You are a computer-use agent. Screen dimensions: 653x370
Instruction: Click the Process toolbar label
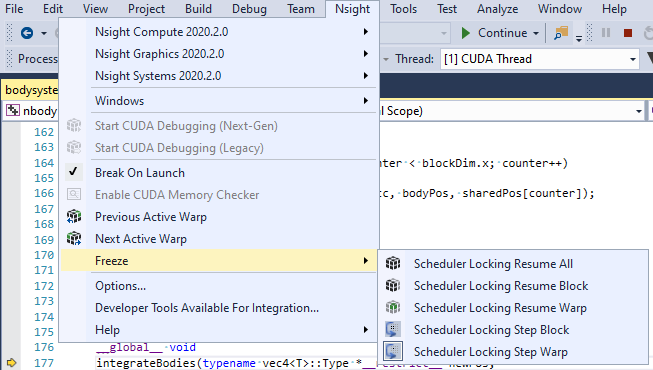(x=37, y=59)
